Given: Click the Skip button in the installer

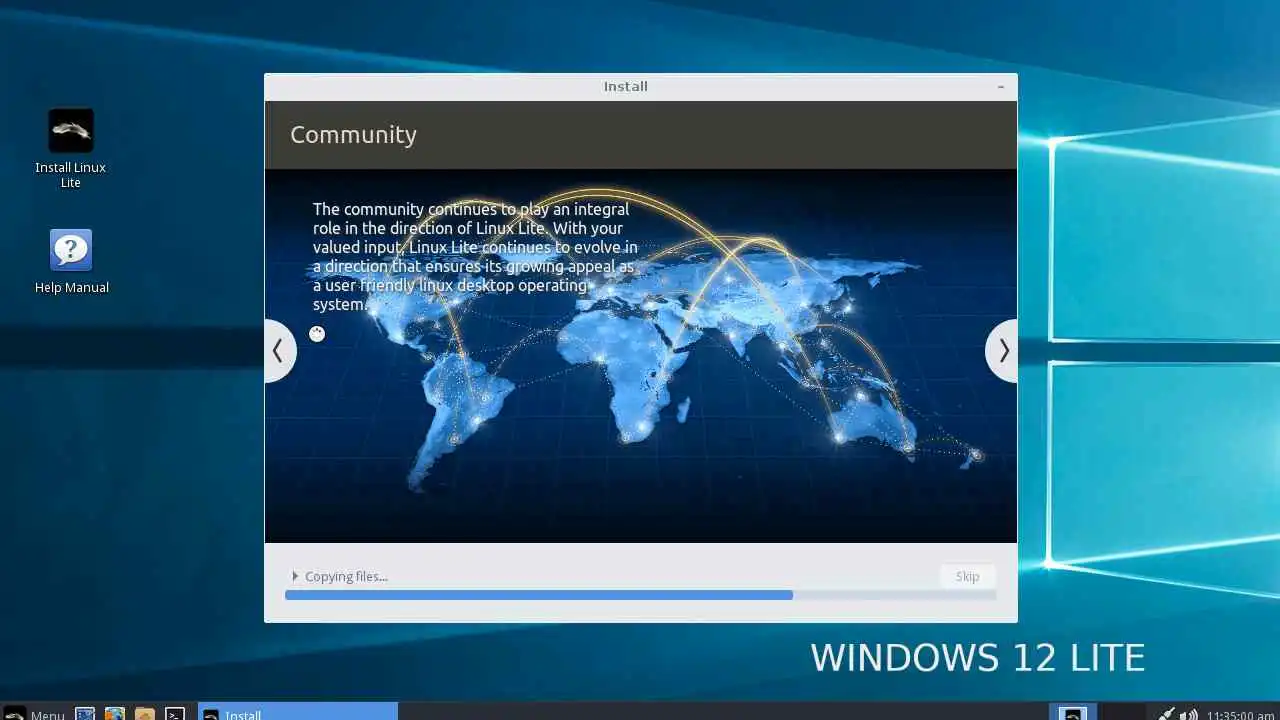Looking at the screenshot, I should (967, 576).
